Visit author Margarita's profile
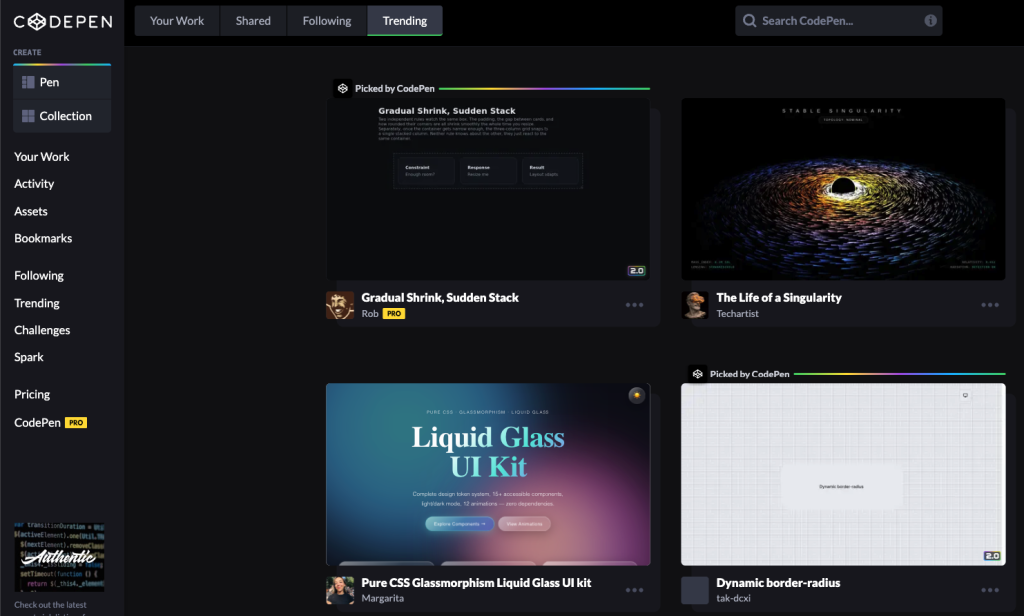Image resolution: width=1024 pixels, height=616 pixels. (383, 598)
